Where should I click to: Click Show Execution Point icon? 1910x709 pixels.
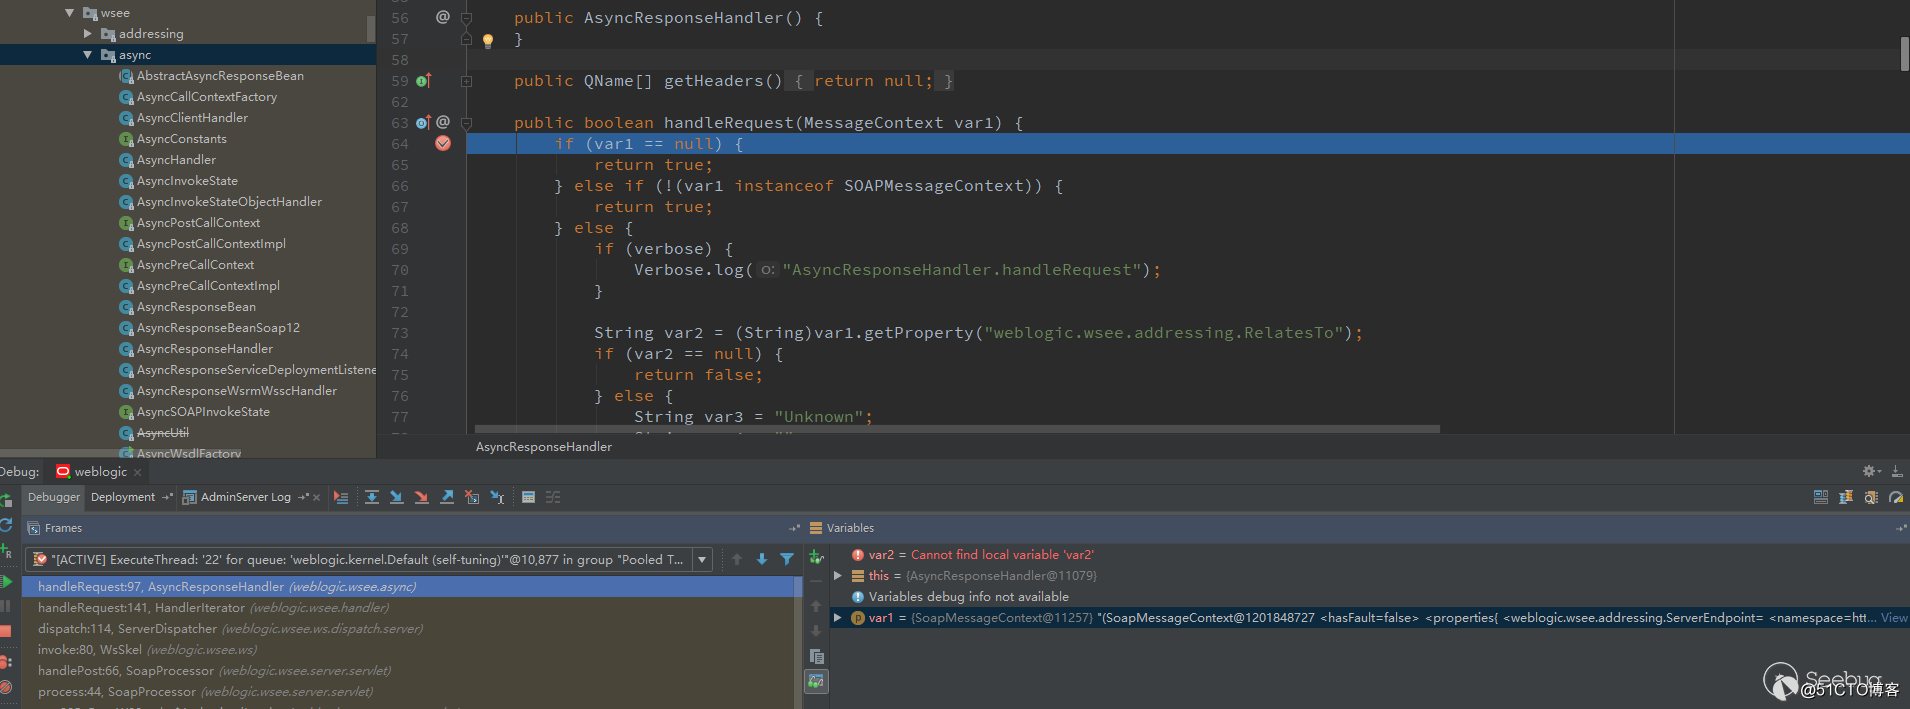pyautogui.click(x=341, y=497)
